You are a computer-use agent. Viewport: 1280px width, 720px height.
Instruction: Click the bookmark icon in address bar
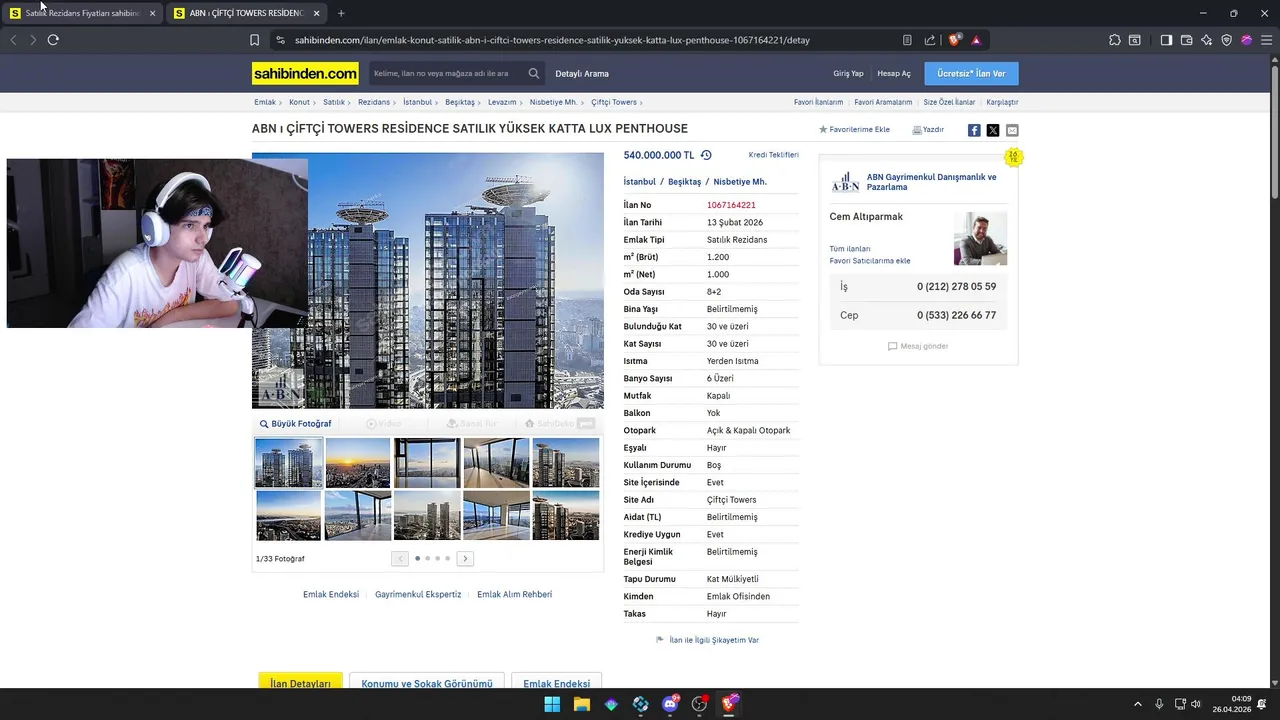click(x=254, y=40)
